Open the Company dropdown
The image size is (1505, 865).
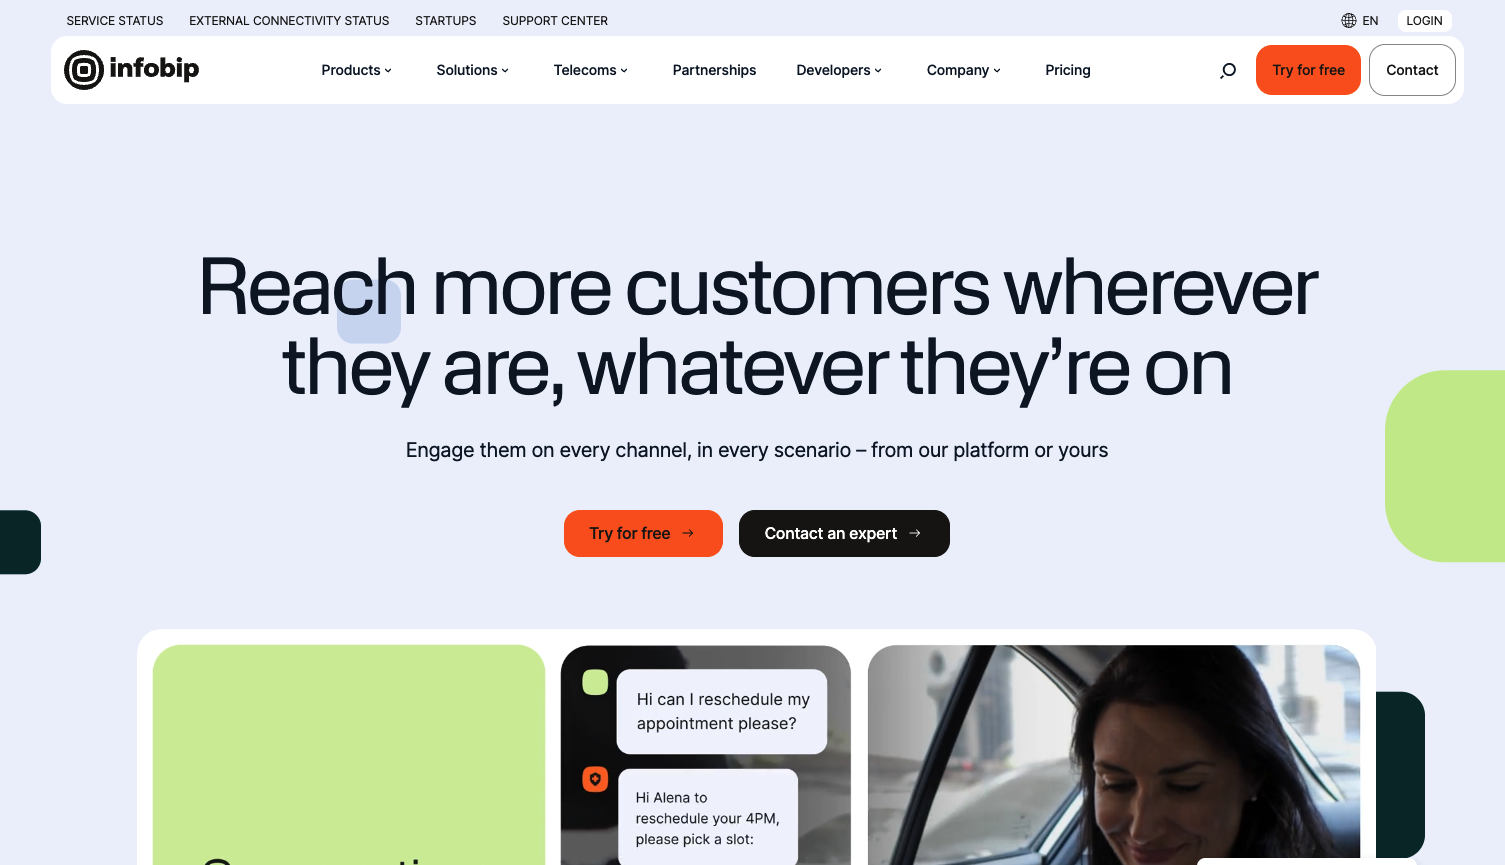tap(964, 70)
